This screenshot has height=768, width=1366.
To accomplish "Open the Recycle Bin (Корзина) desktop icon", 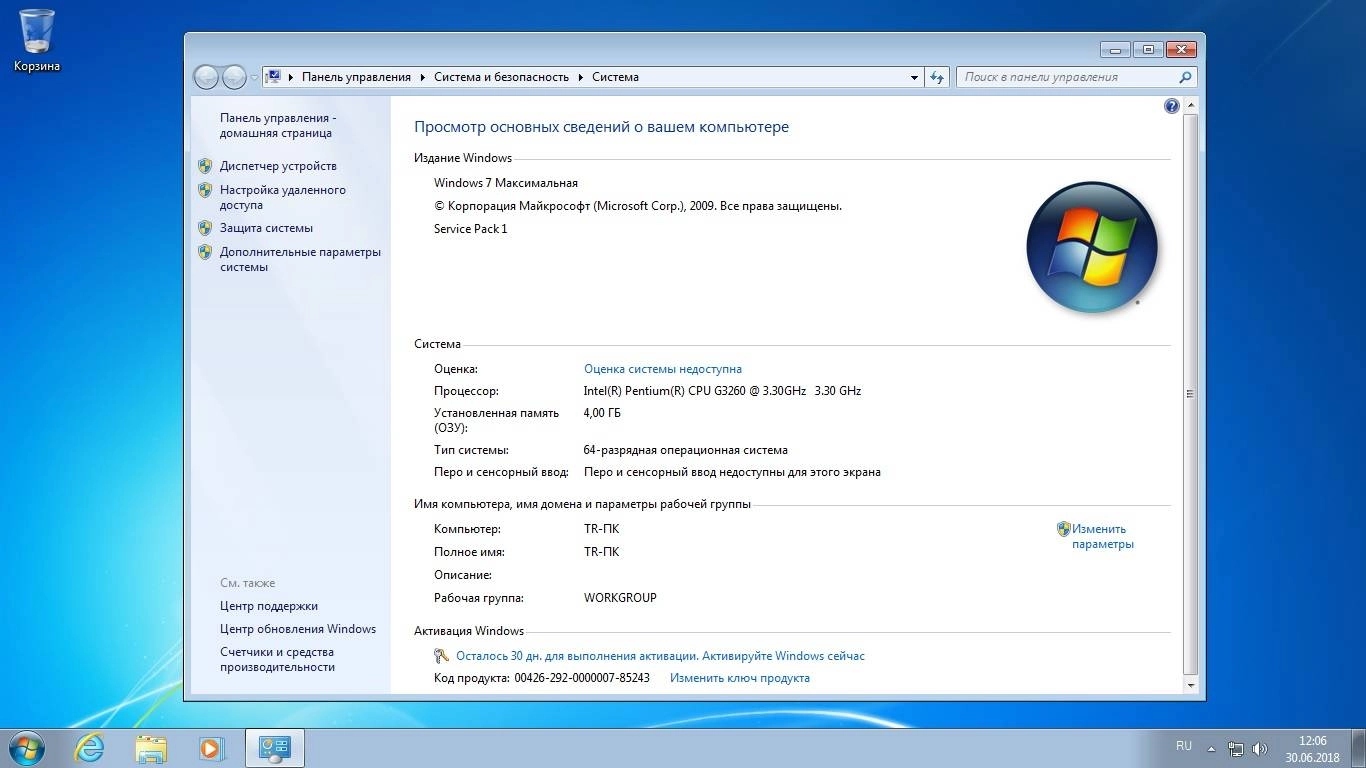I will 37,40.
